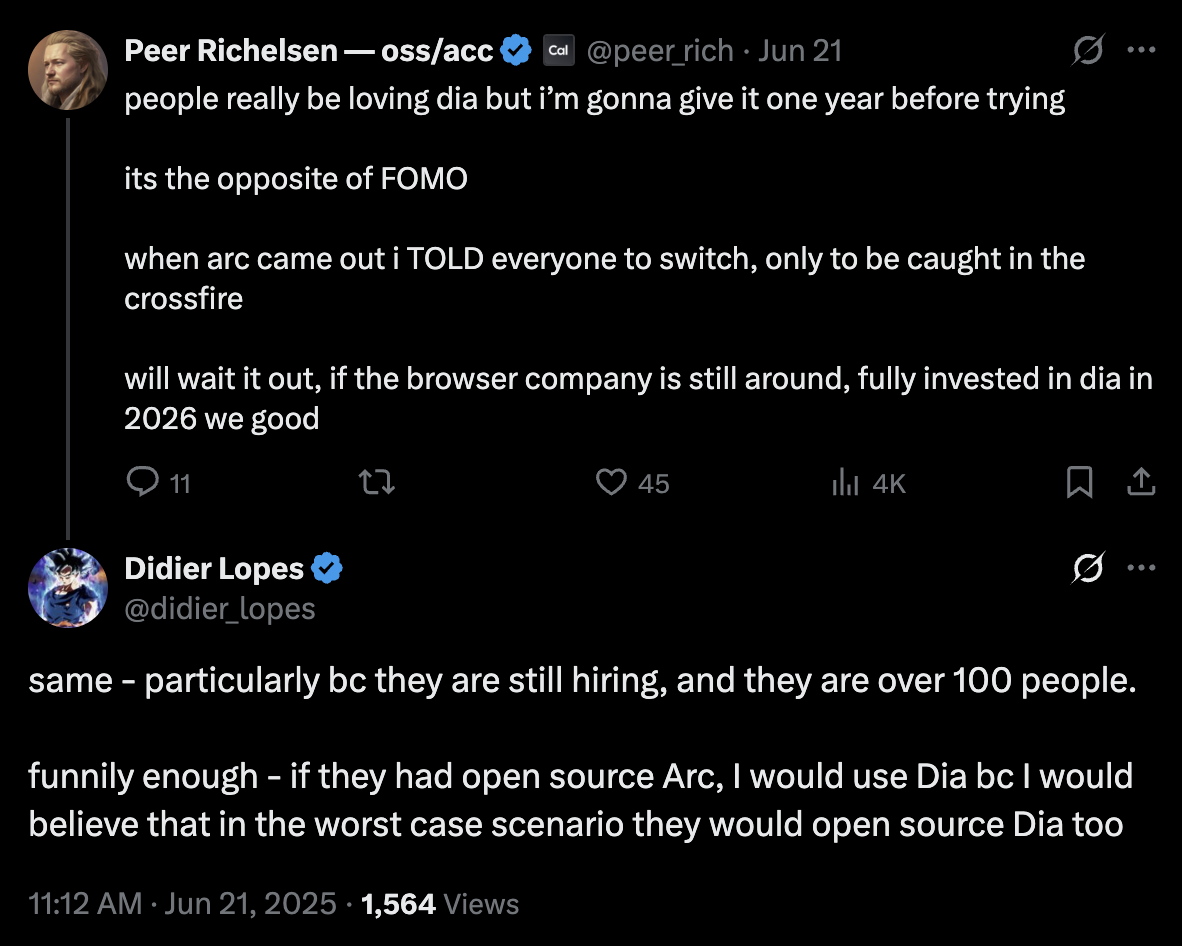Click Peer Richelsen — oss/acc name
Viewport: 1182px width, 946px height.
pos(308,51)
